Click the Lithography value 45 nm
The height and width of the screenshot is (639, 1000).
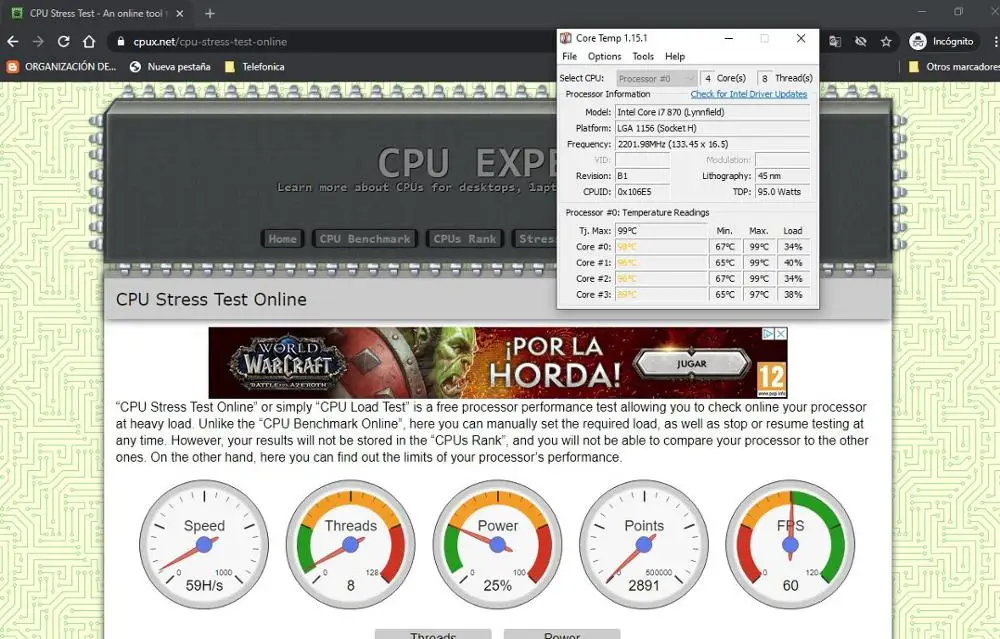point(783,176)
